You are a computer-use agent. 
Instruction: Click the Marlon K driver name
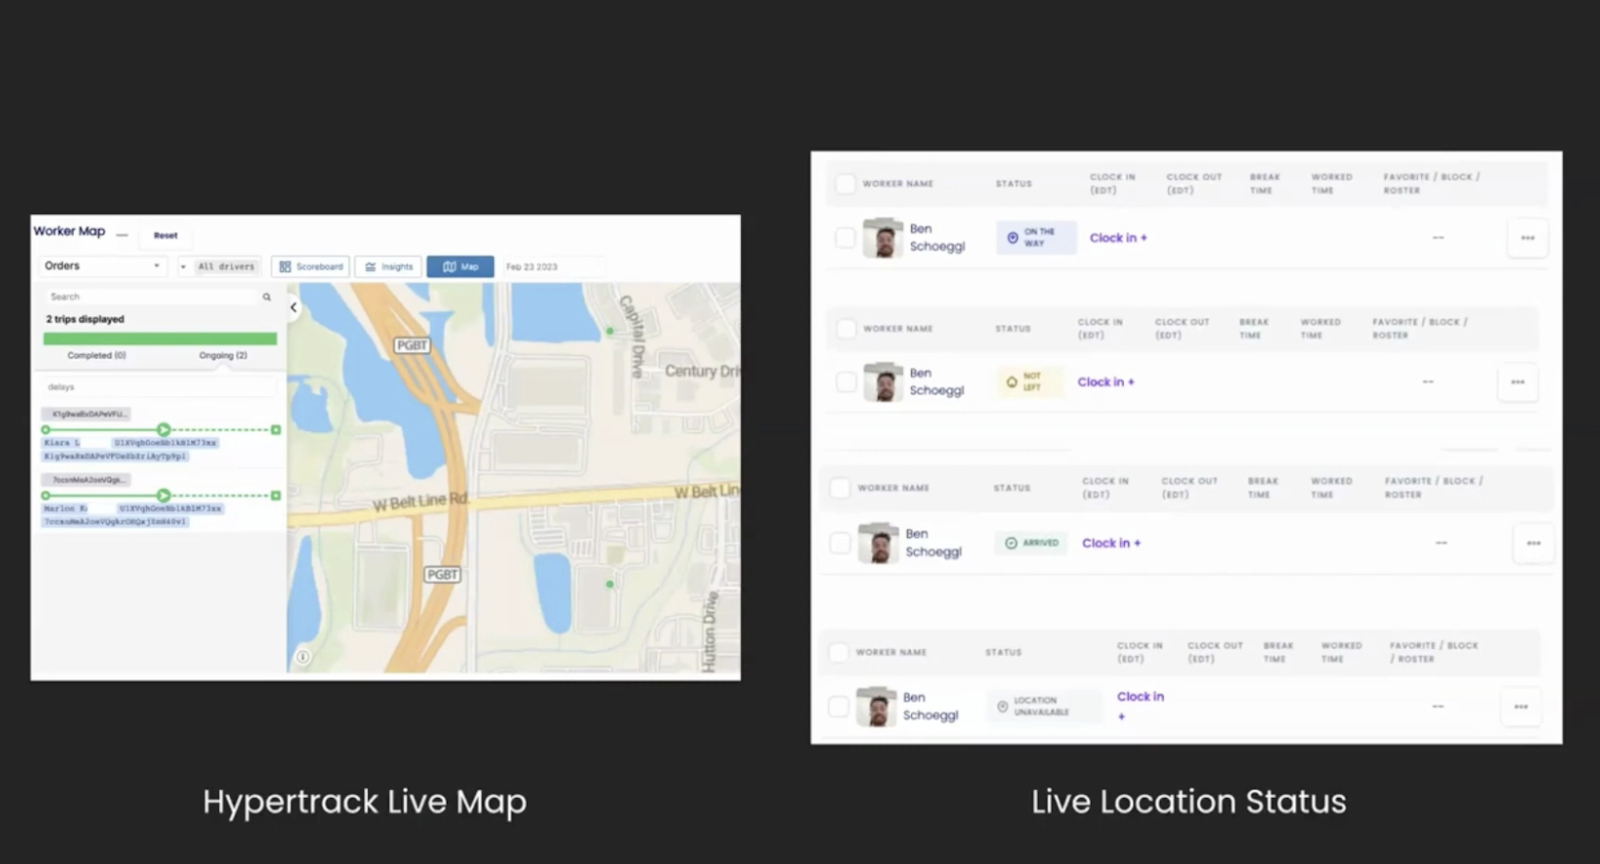65,508
